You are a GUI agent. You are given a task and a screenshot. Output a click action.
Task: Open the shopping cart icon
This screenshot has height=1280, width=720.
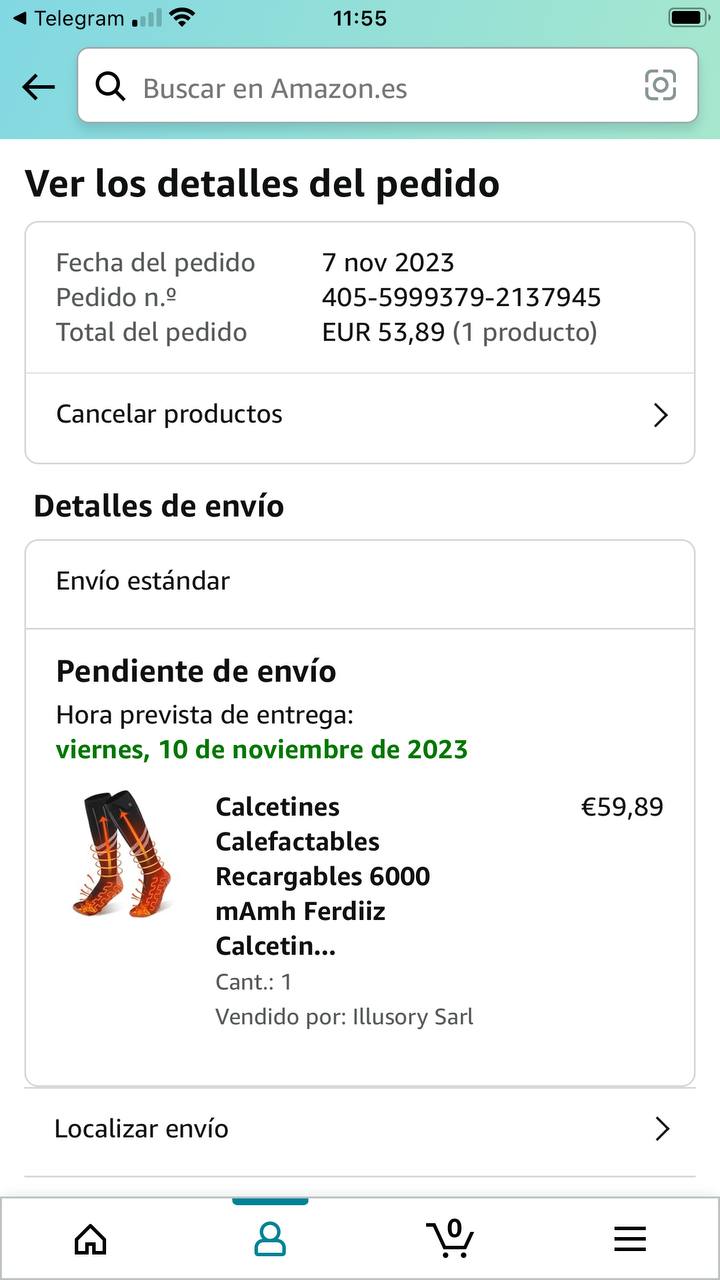[x=450, y=1238]
